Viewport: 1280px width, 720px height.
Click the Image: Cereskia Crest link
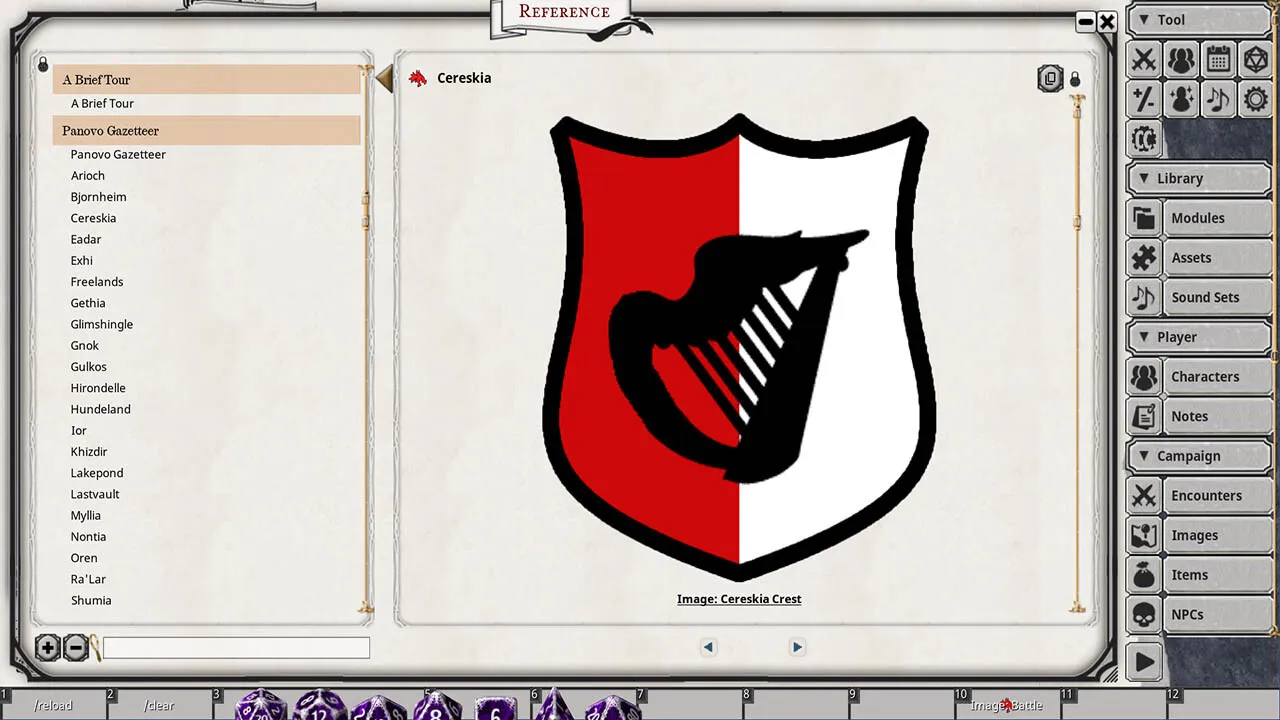[739, 599]
